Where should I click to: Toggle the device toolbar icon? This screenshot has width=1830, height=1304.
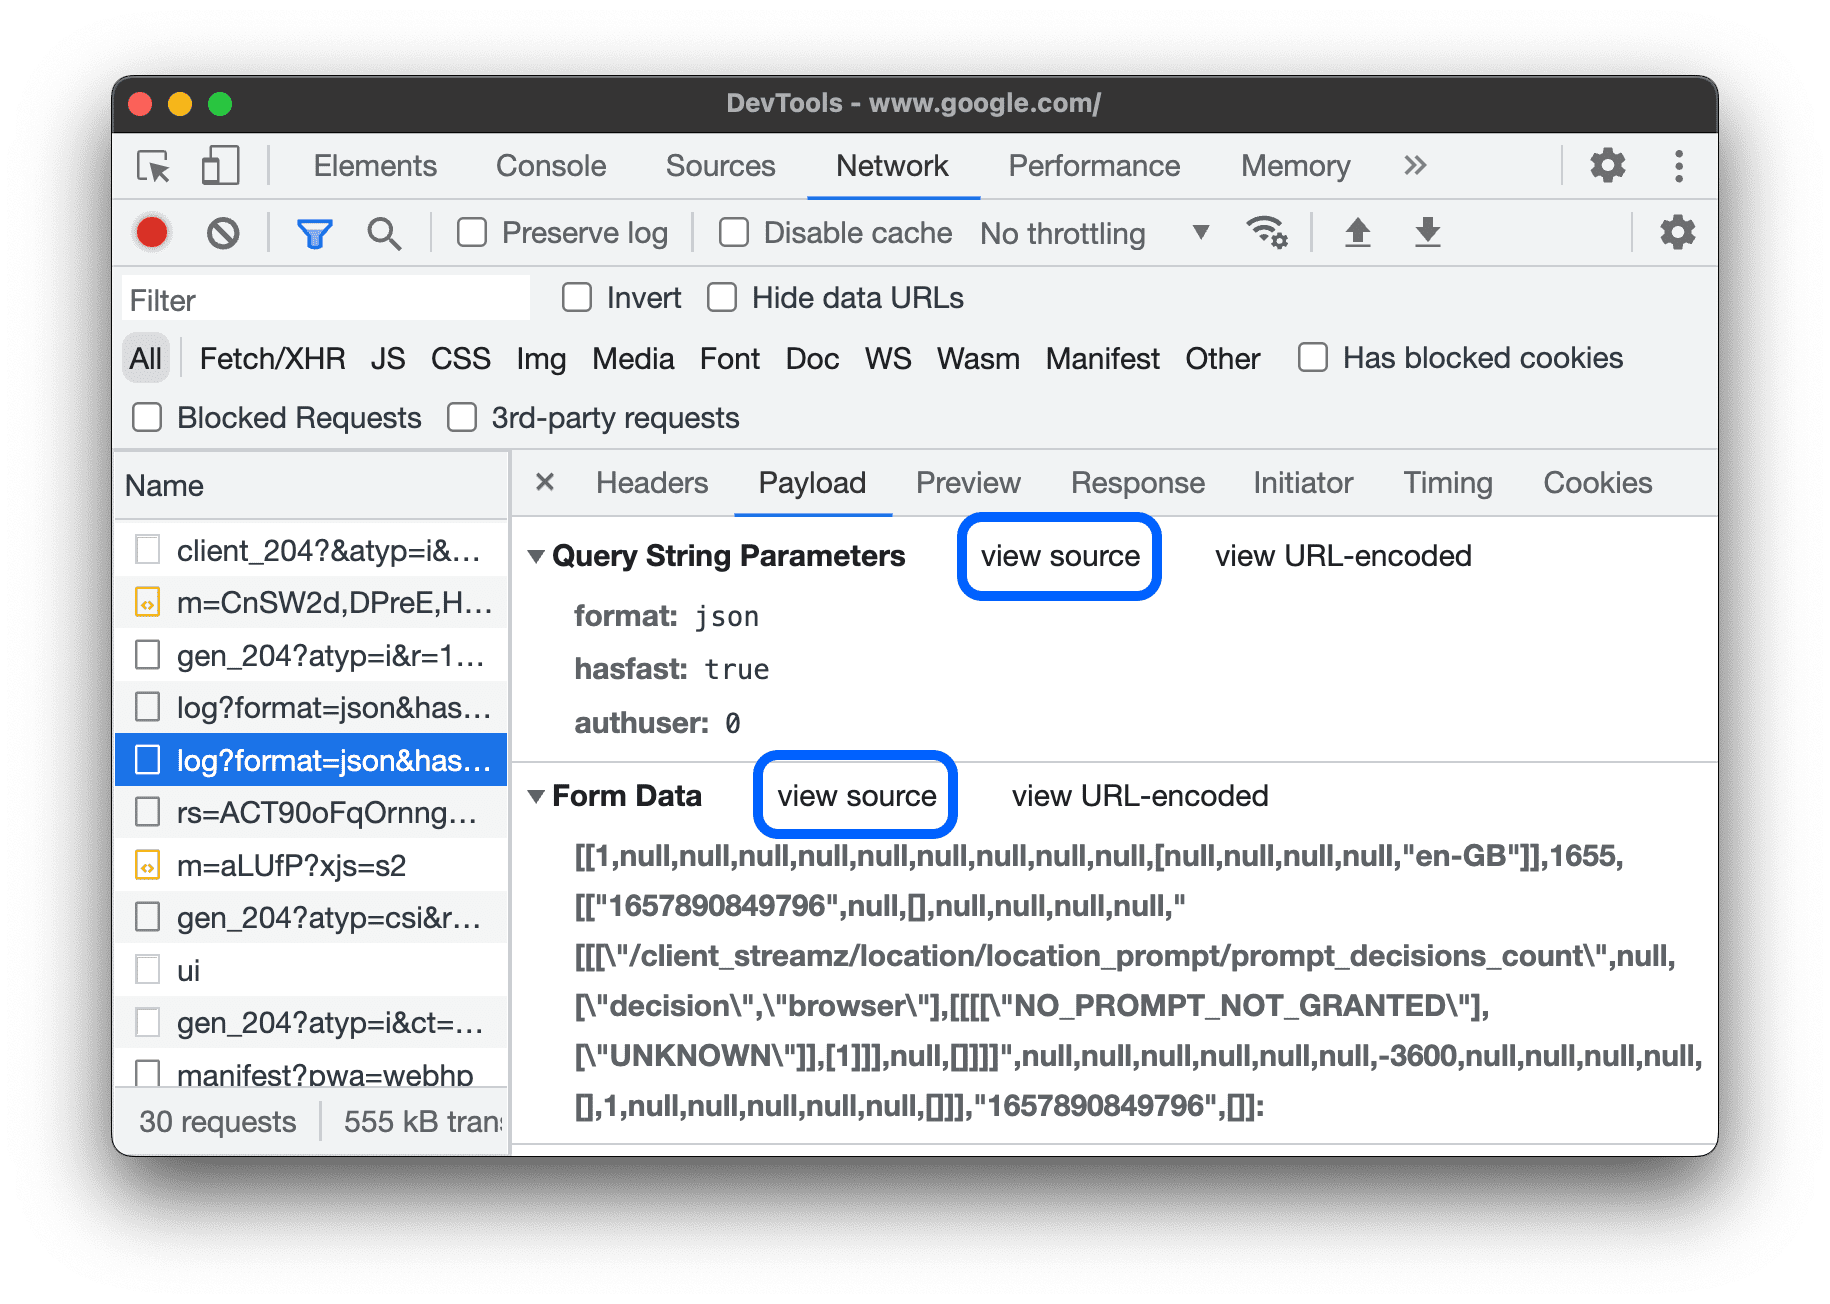point(220,166)
